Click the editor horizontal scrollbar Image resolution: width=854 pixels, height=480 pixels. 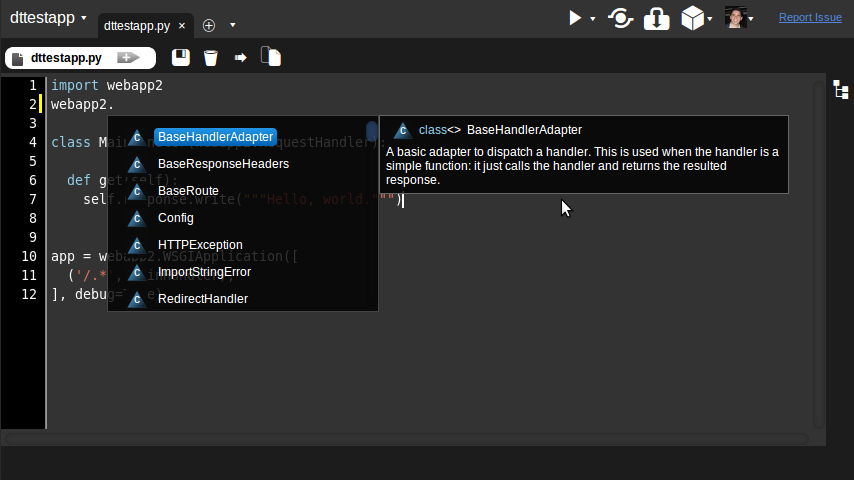coord(406,439)
